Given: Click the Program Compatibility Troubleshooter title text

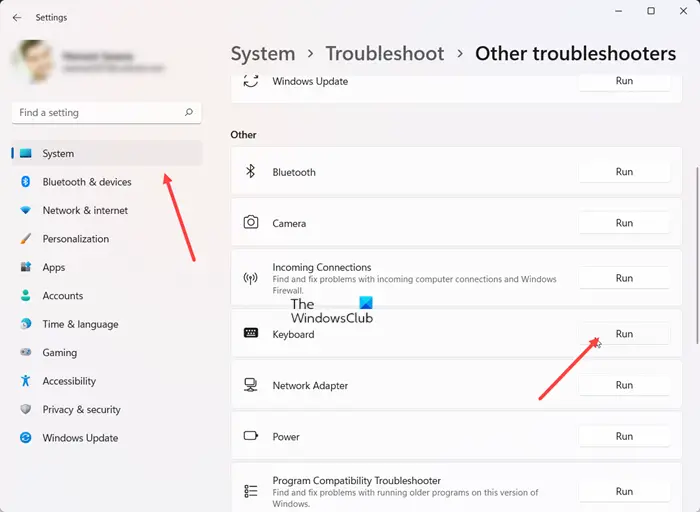Looking at the screenshot, I should click(357, 481).
